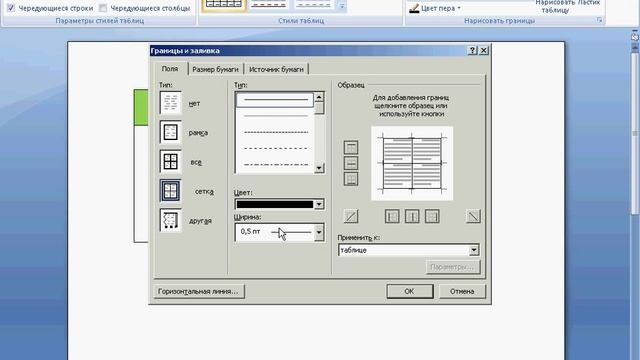Switch to the 'Источник бумаги' tab
Viewport: 640px width, 360px height.
pos(276,69)
